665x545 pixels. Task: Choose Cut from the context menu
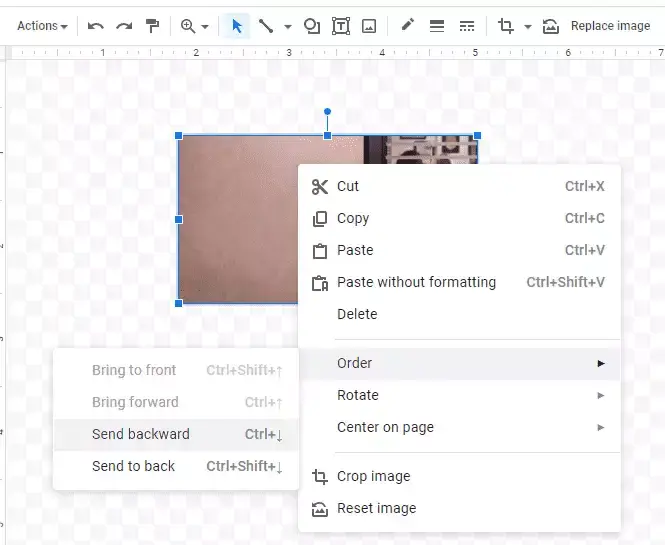pyautogui.click(x=459, y=186)
